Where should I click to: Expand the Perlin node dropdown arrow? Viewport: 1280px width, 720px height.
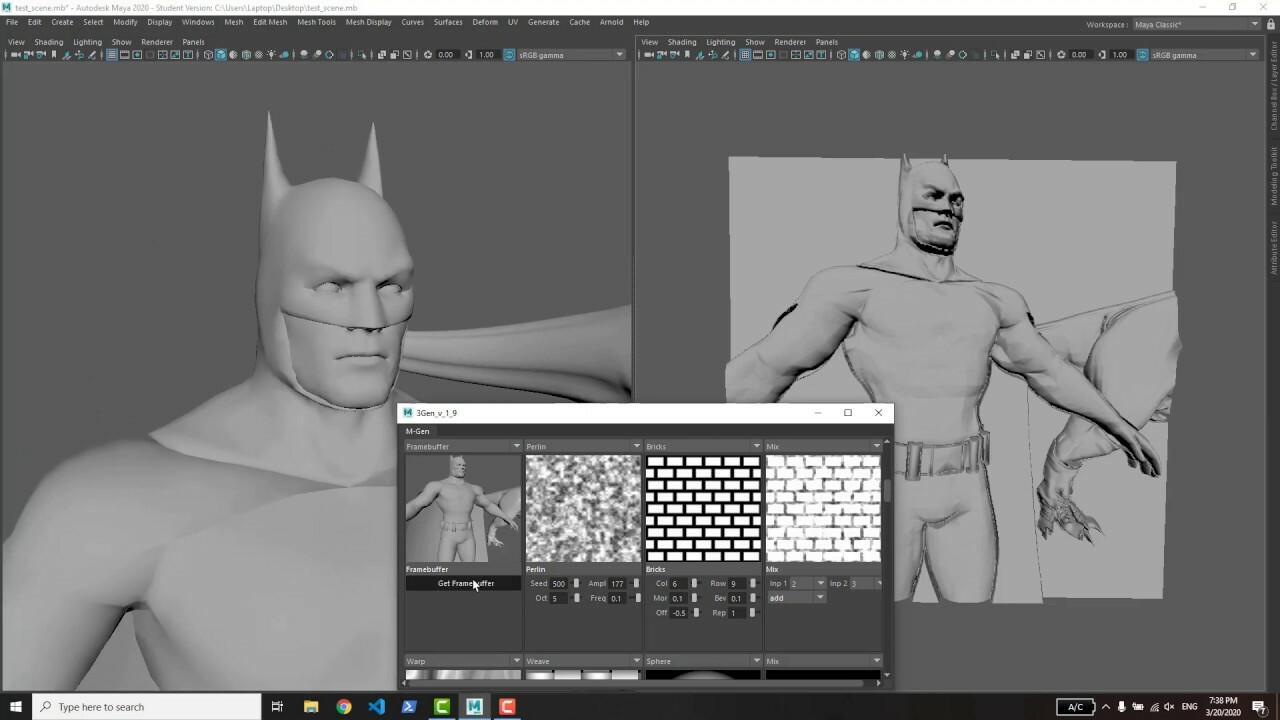(636, 446)
